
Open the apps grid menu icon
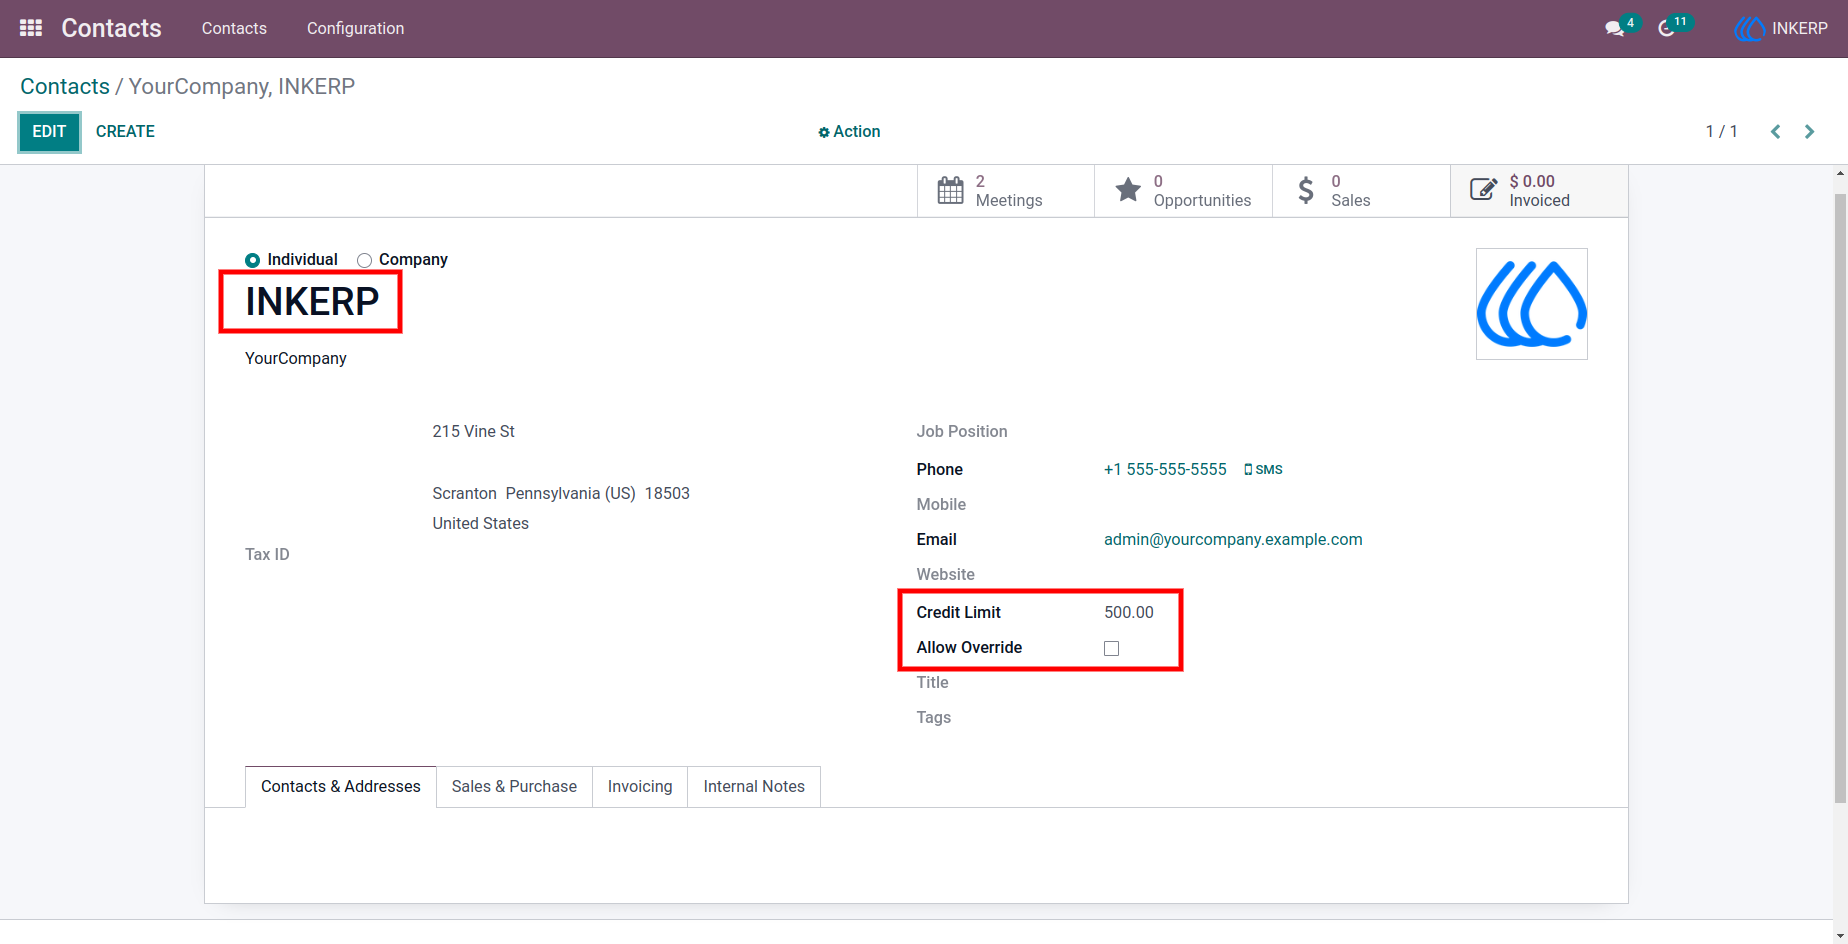31,28
